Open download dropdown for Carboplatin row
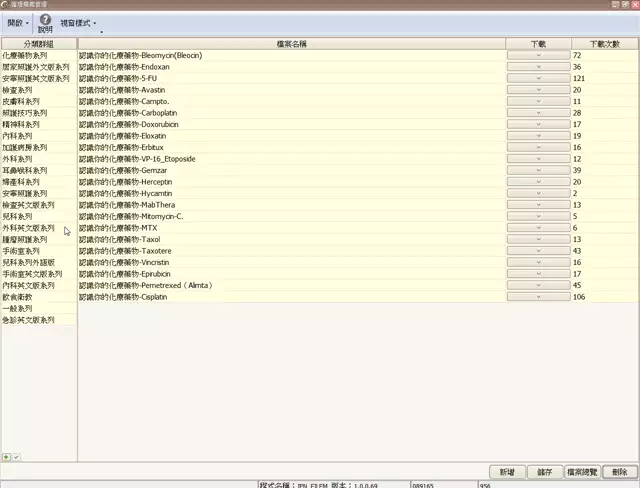This screenshot has width=640, height=488. 538,113
